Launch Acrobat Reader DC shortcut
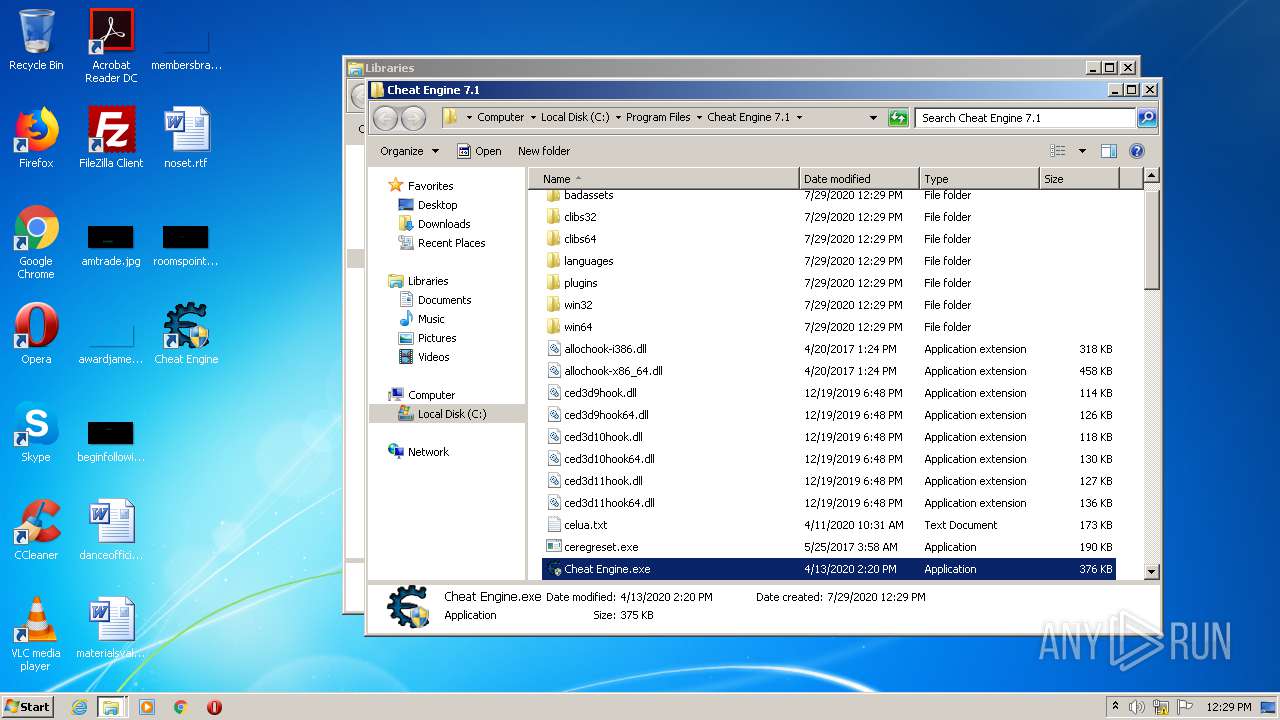The width and height of the screenshot is (1280, 720). tap(111, 46)
